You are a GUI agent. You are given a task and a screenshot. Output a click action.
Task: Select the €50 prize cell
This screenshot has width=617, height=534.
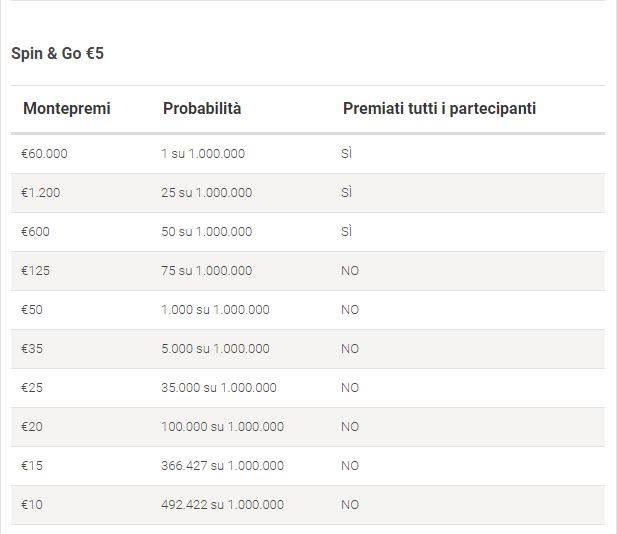(32, 310)
